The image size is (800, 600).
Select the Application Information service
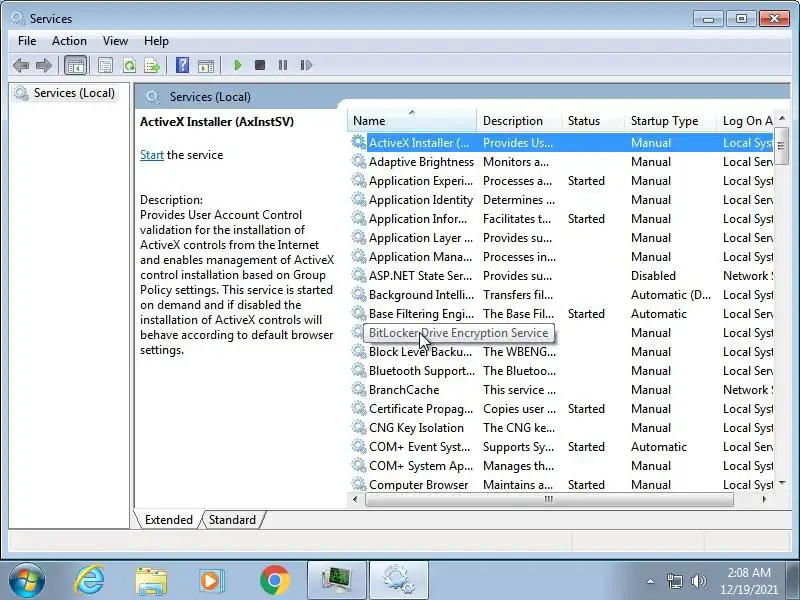(561, 219)
